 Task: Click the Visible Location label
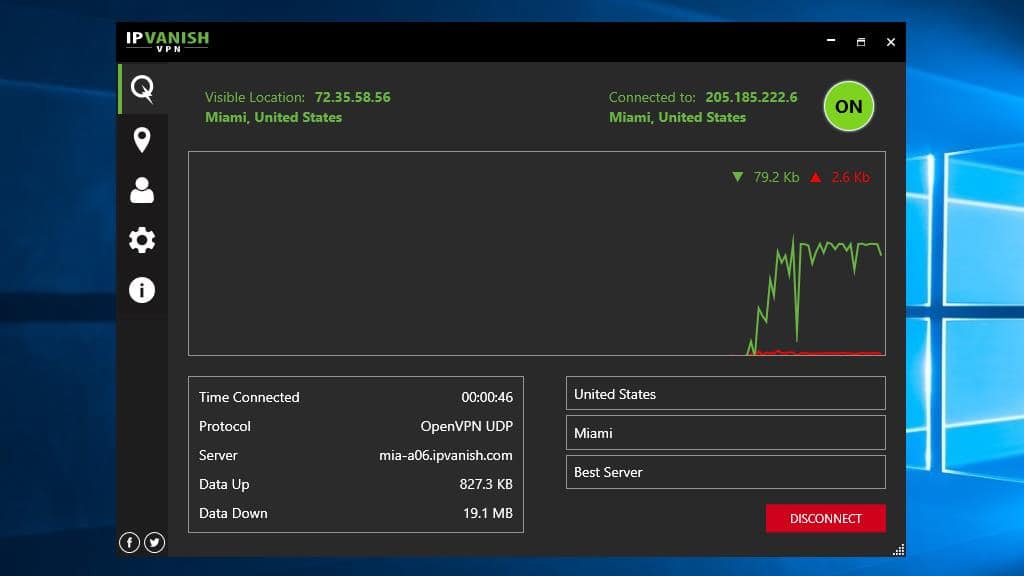coord(255,97)
